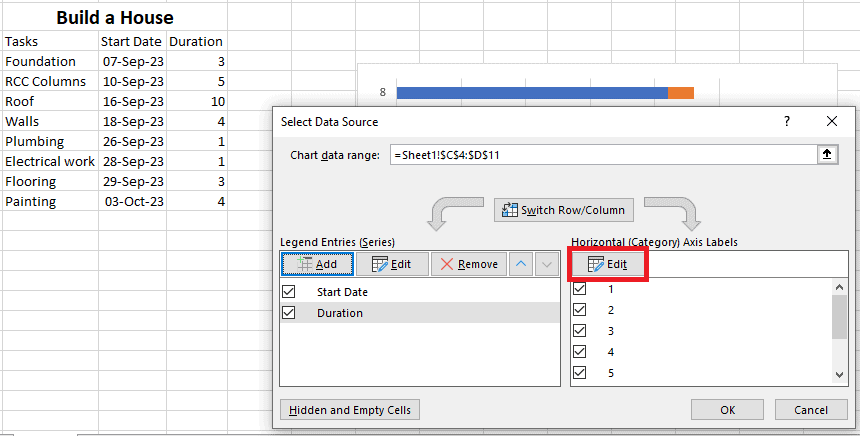Image resolution: width=860 pixels, height=436 pixels.
Task: Click Edit in Legend Entries section
Action: pyautogui.click(x=392, y=264)
